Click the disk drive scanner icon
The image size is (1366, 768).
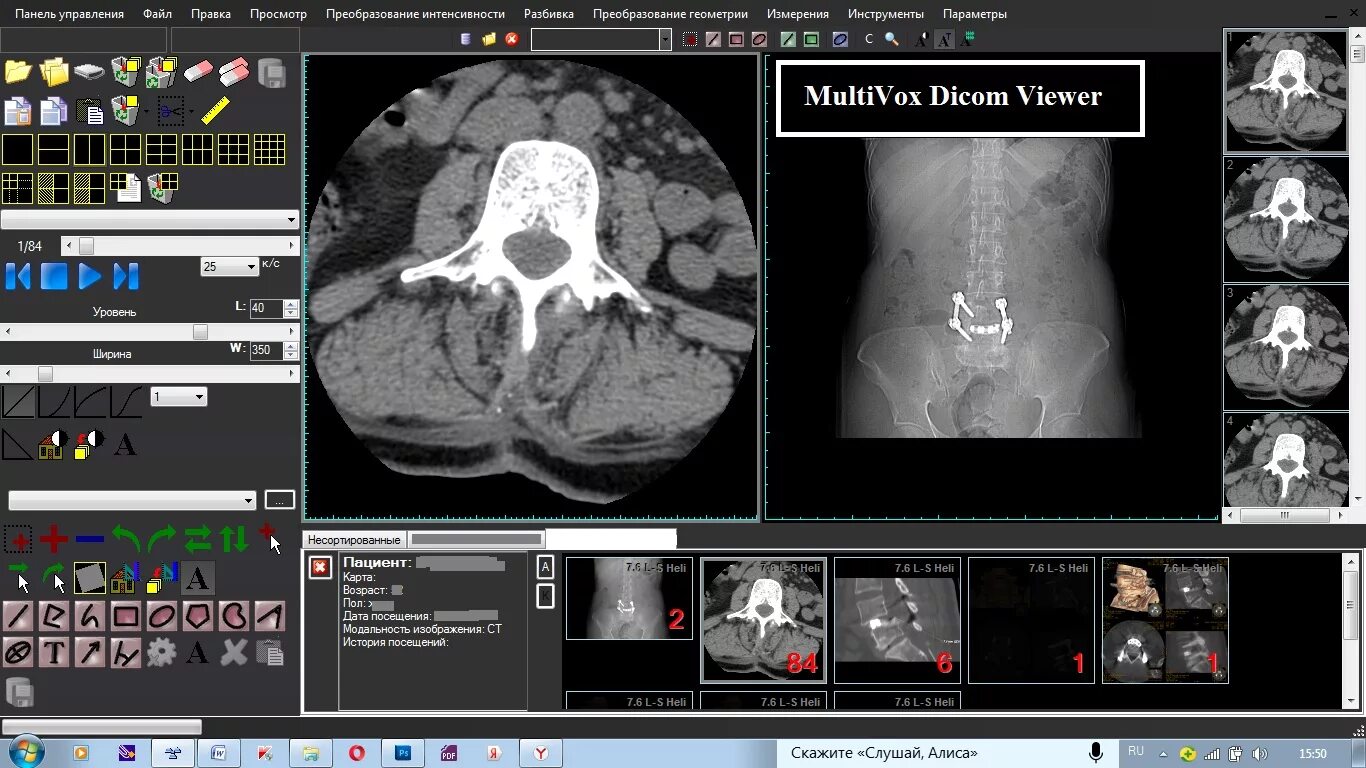90,72
